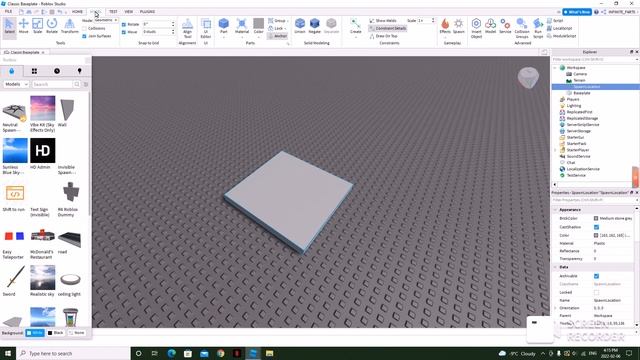
Task: Select the Rotate tool
Action: click(52, 26)
